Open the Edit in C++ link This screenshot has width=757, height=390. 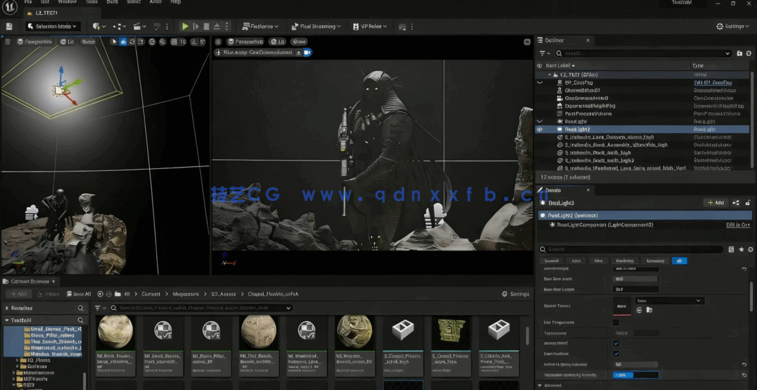[739, 225]
